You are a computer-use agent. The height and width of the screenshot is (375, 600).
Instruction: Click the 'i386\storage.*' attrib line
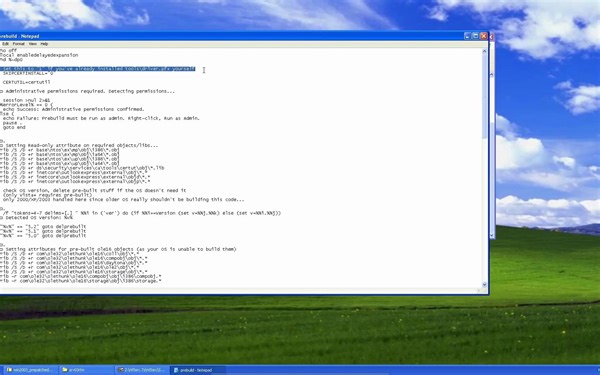tap(81, 281)
